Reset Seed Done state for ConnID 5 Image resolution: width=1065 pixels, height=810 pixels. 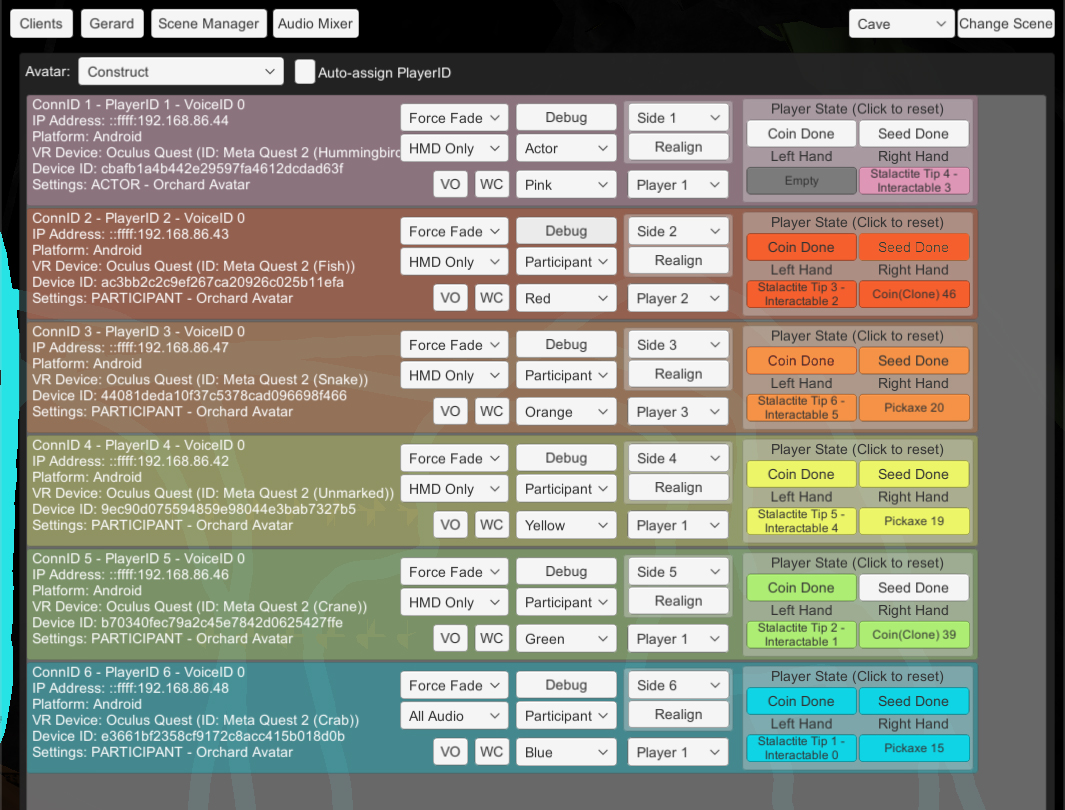(x=914, y=587)
